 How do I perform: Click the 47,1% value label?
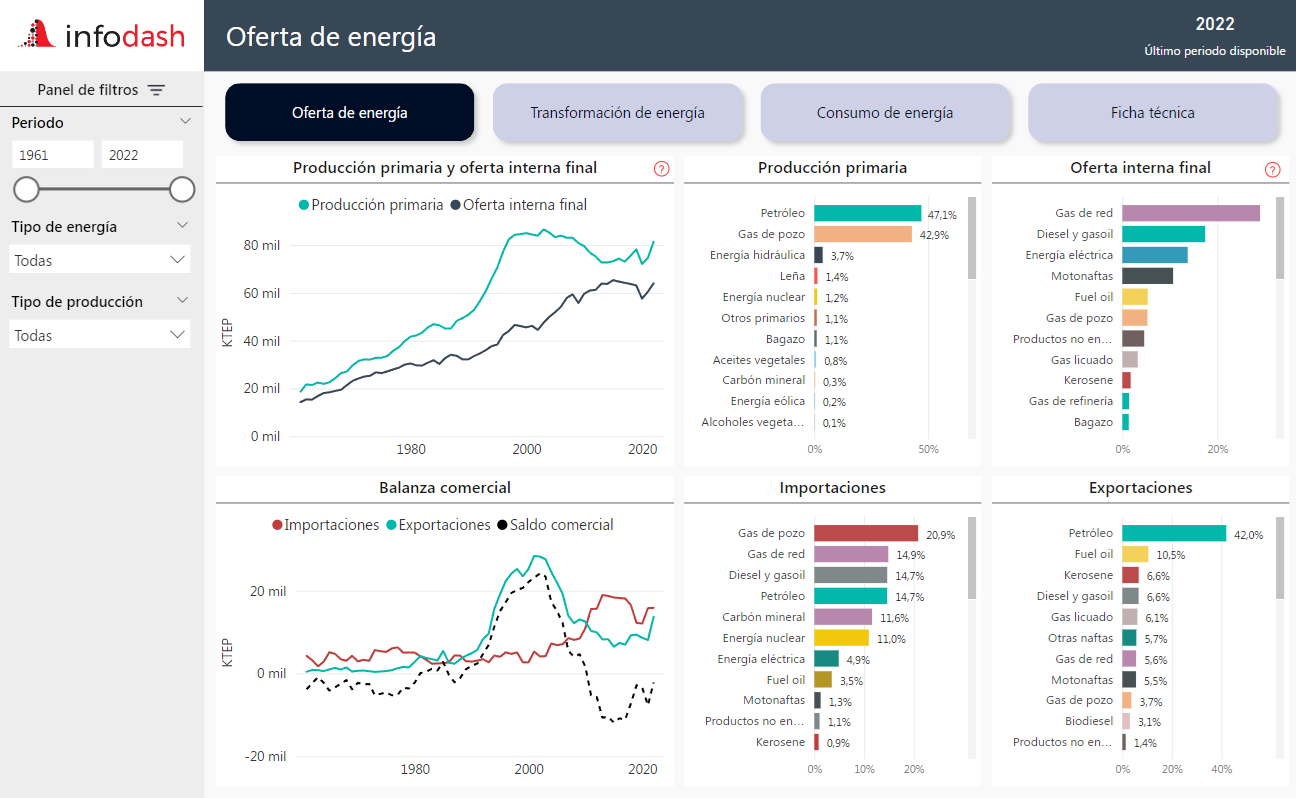click(942, 214)
